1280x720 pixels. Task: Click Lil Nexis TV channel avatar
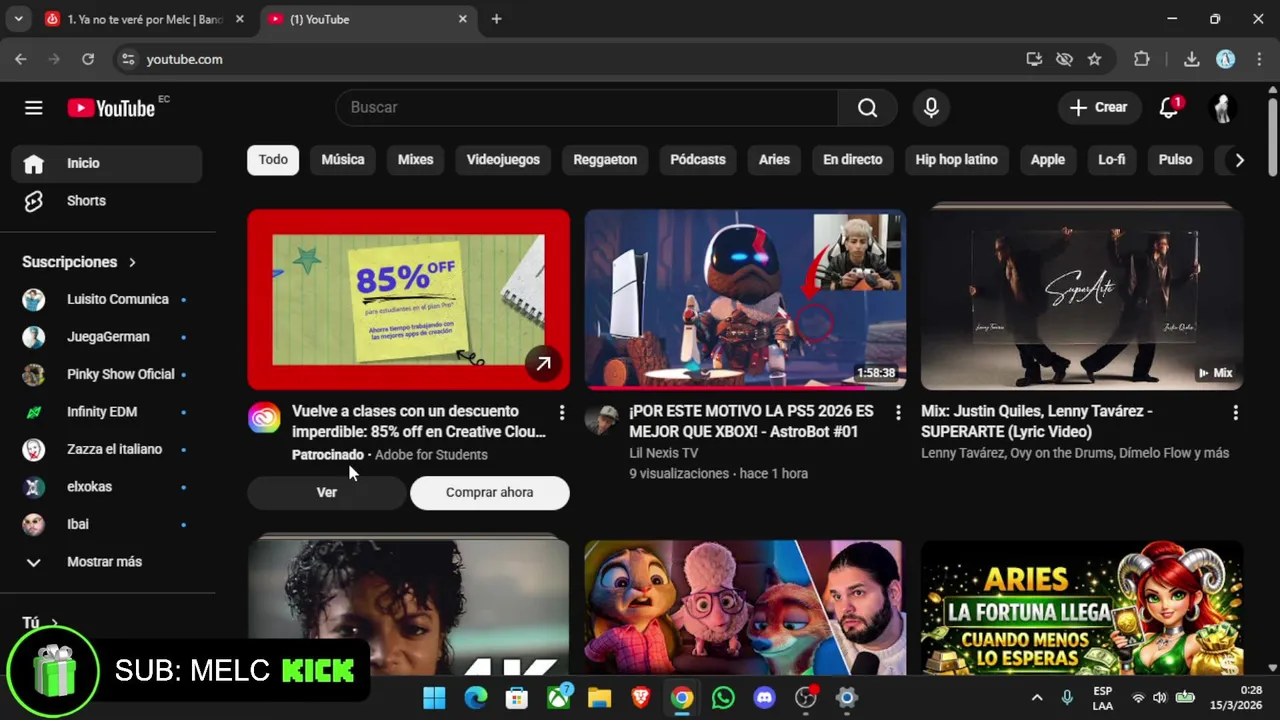pyautogui.click(x=601, y=419)
